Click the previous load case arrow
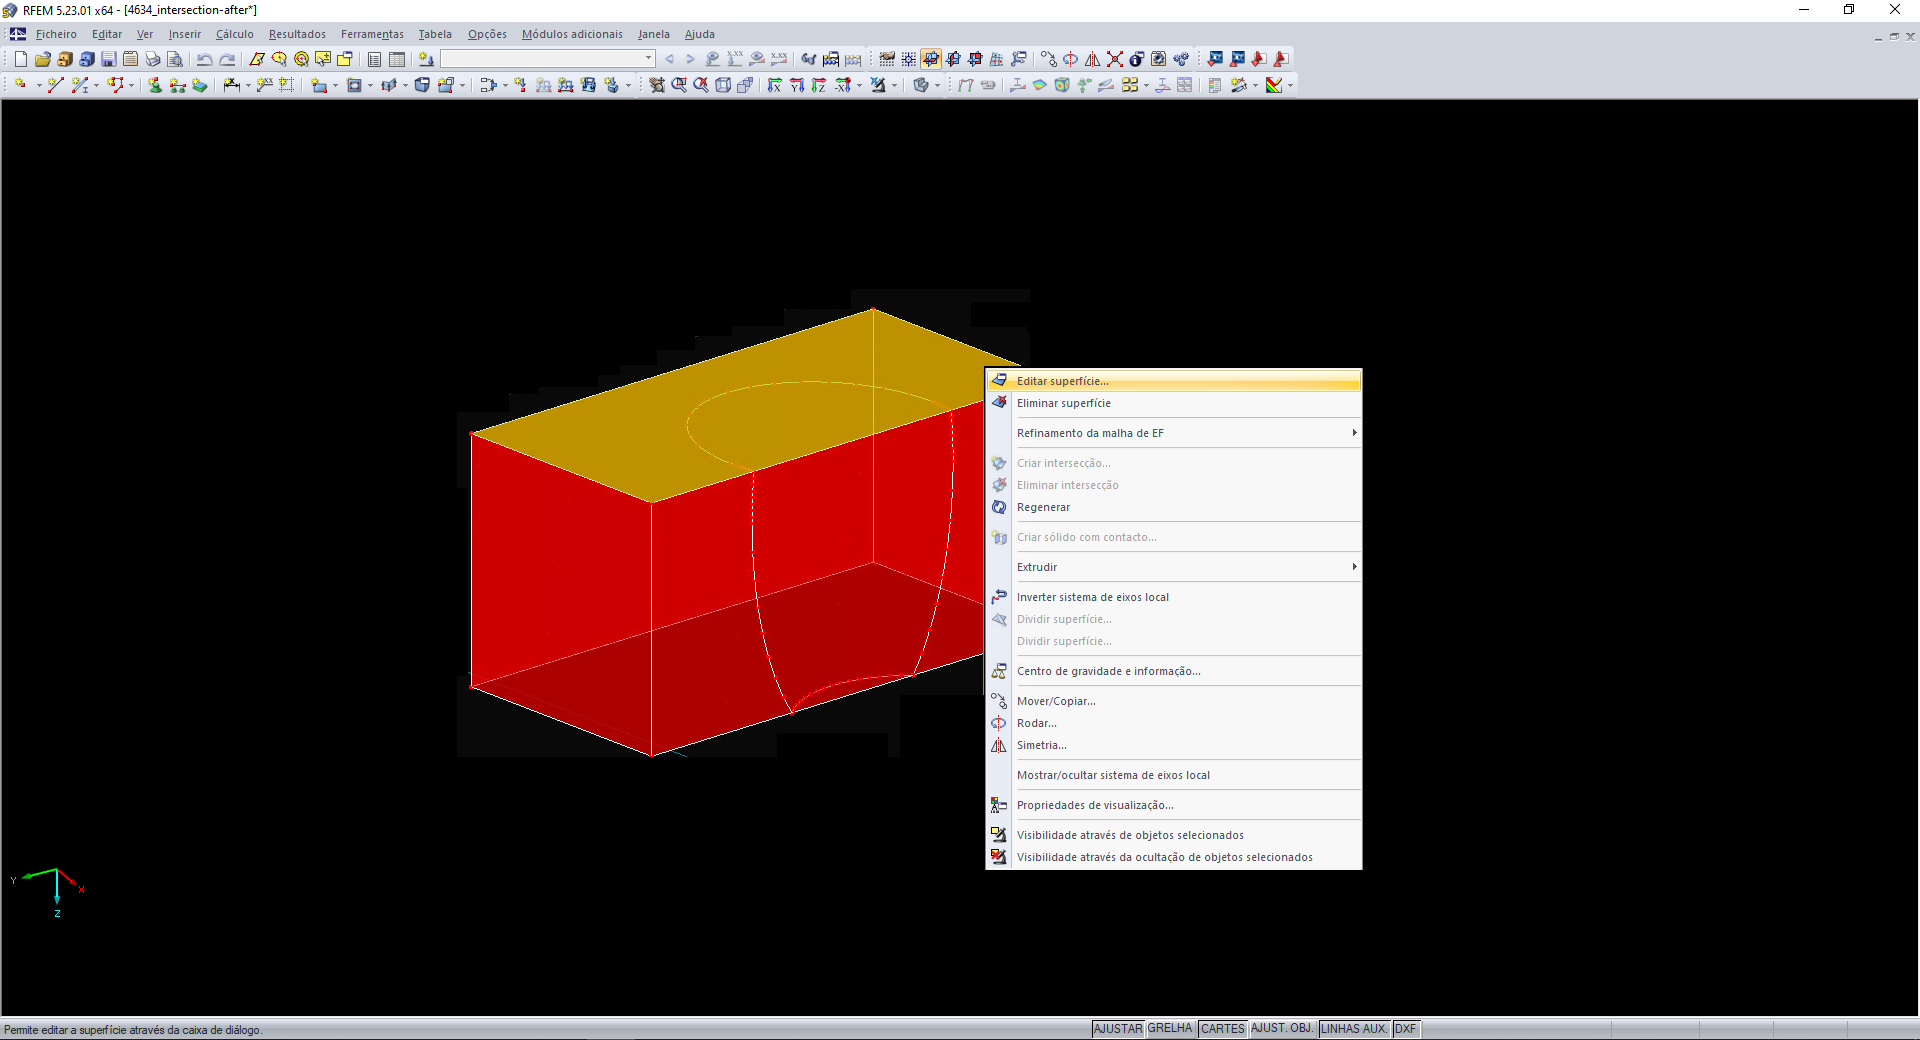Image resolution: width=1920 pixels, height=1040 pixels. point(669,59)
